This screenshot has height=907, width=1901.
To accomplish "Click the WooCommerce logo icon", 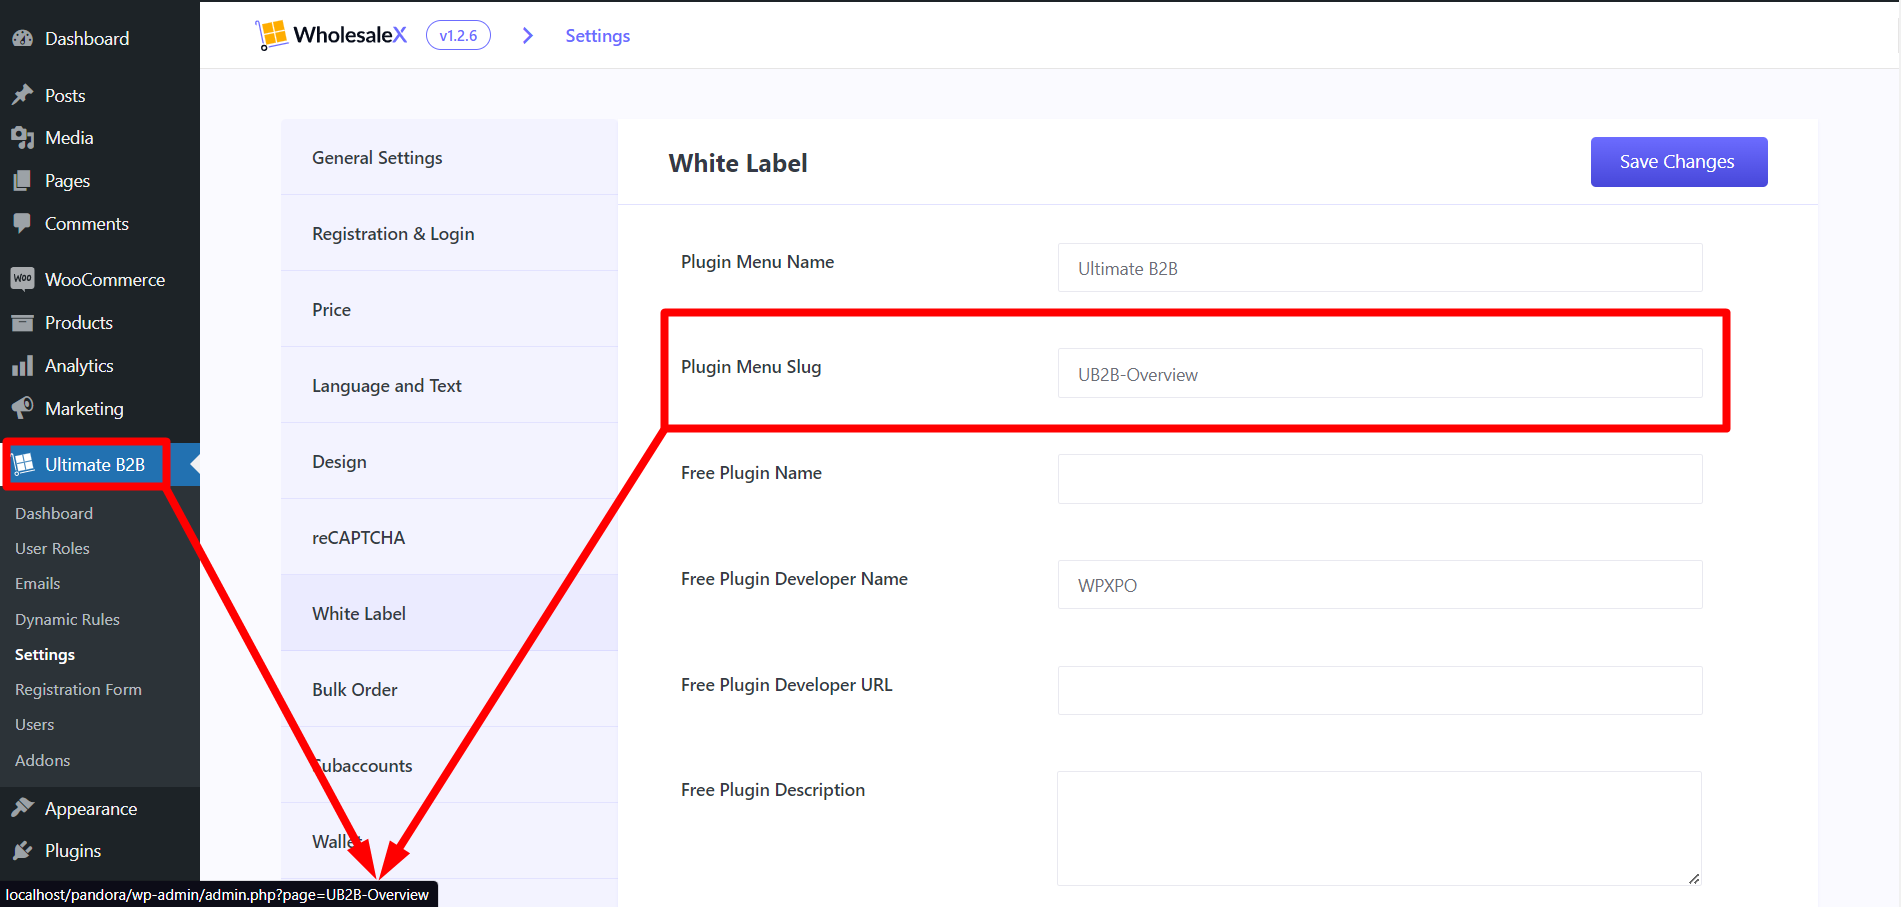I will coord(23,279).
